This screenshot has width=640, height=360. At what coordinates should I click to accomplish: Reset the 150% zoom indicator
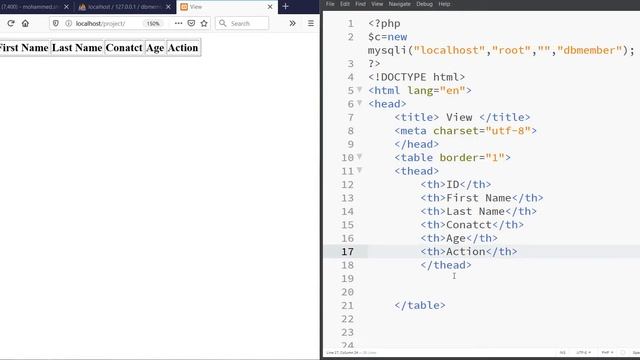[153, 23]
